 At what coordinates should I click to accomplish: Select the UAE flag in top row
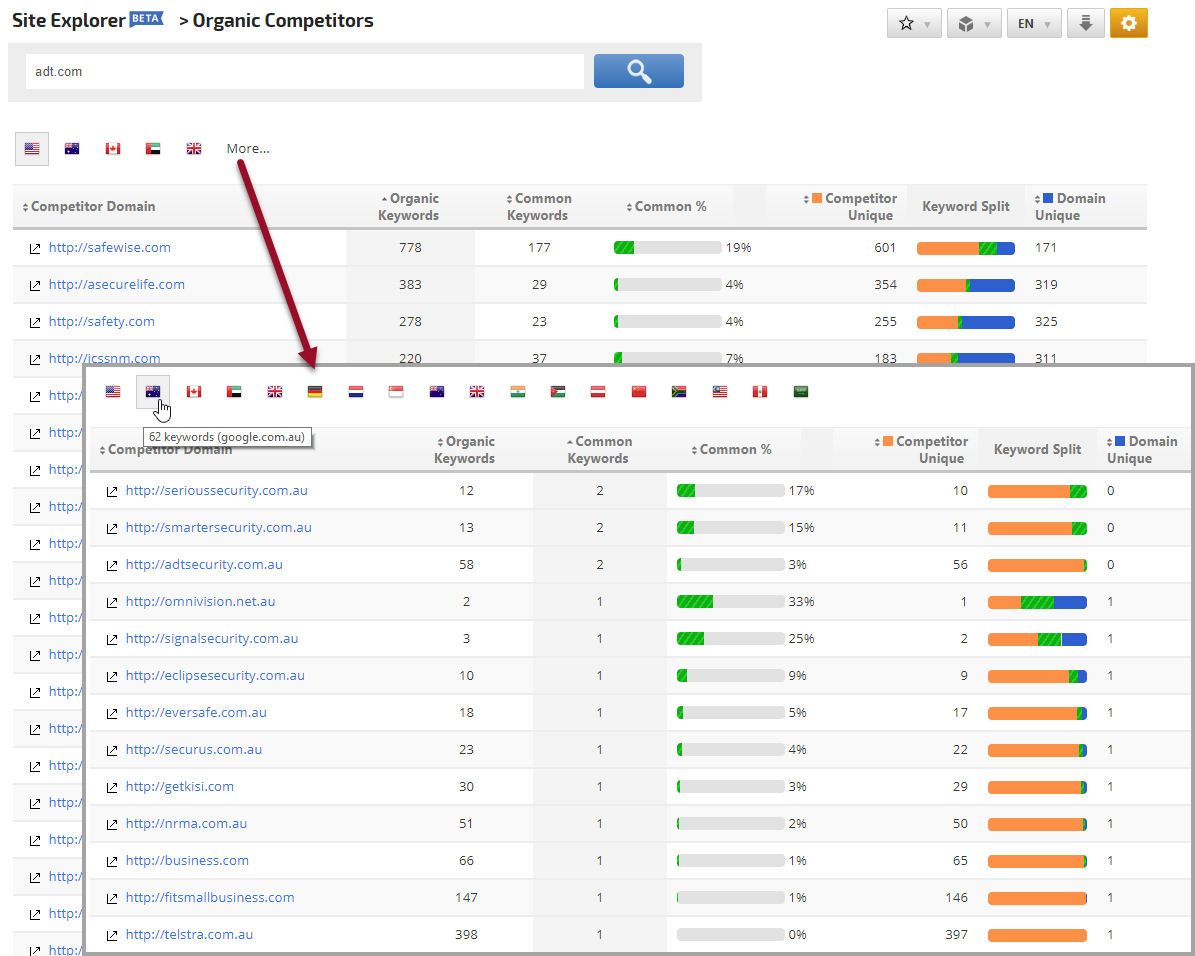coord(153,149)
